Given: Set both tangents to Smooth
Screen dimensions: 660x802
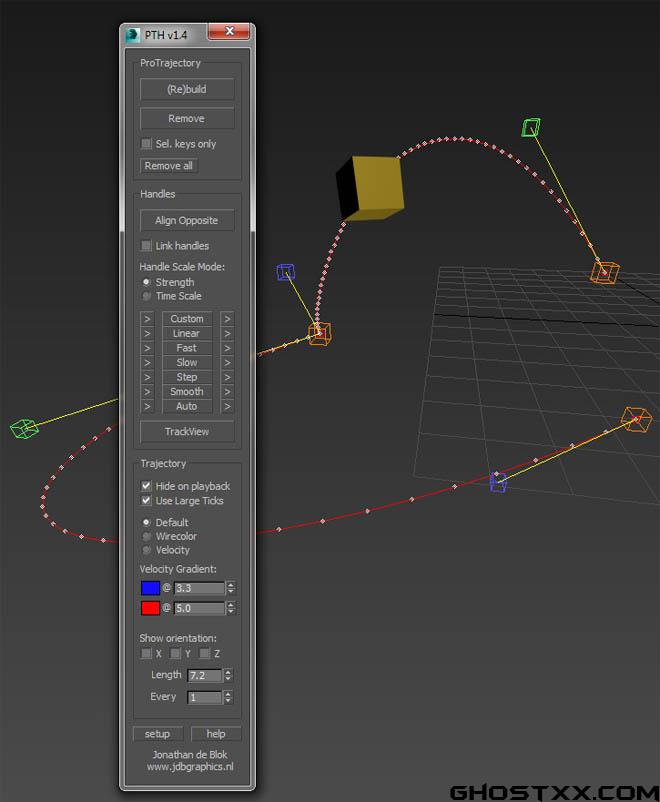Looking at the screenshot, I should pos(187,391).
